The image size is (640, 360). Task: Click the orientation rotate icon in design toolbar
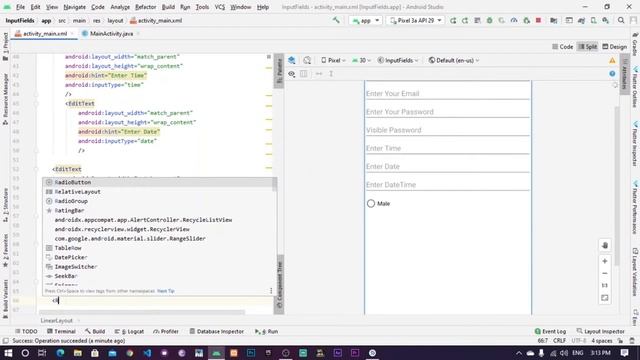(x=307, y=60)
